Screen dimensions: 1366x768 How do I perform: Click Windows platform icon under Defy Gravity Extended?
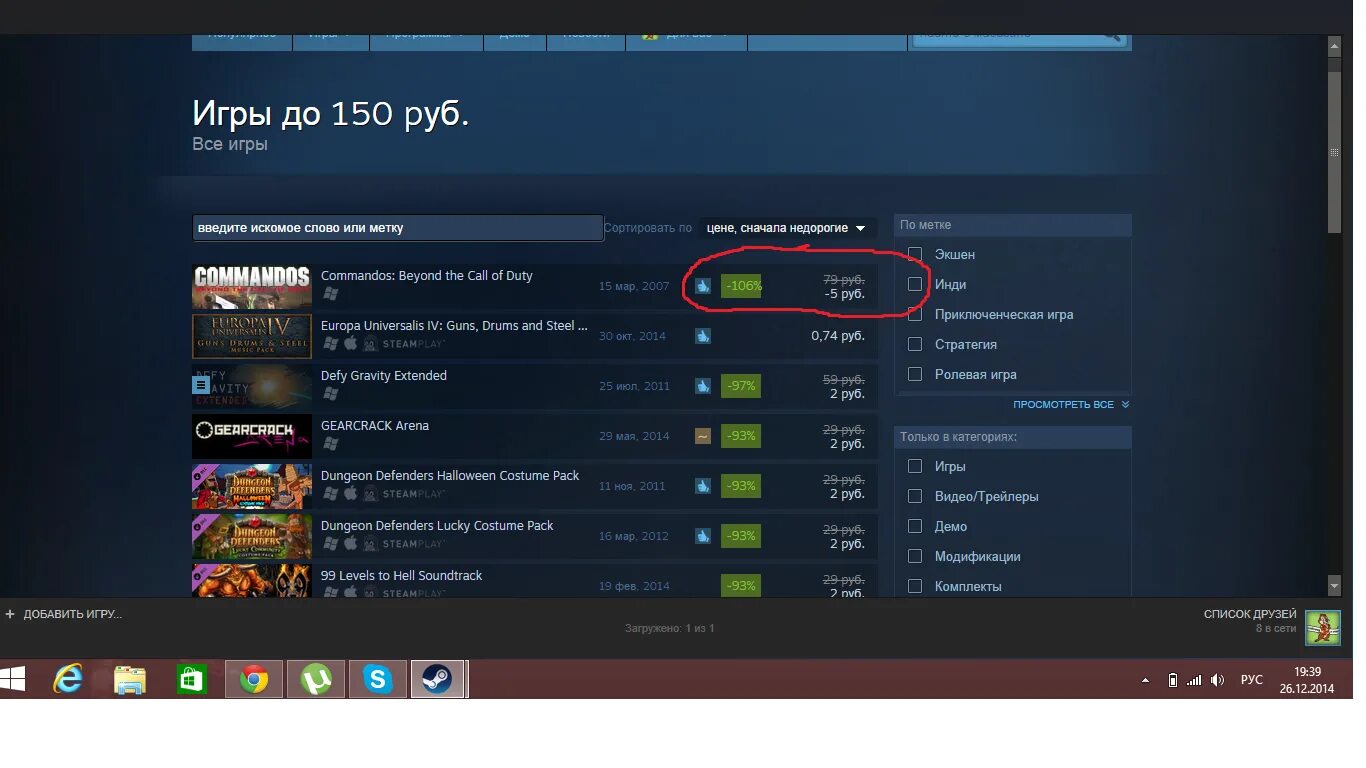coord(330,394)
